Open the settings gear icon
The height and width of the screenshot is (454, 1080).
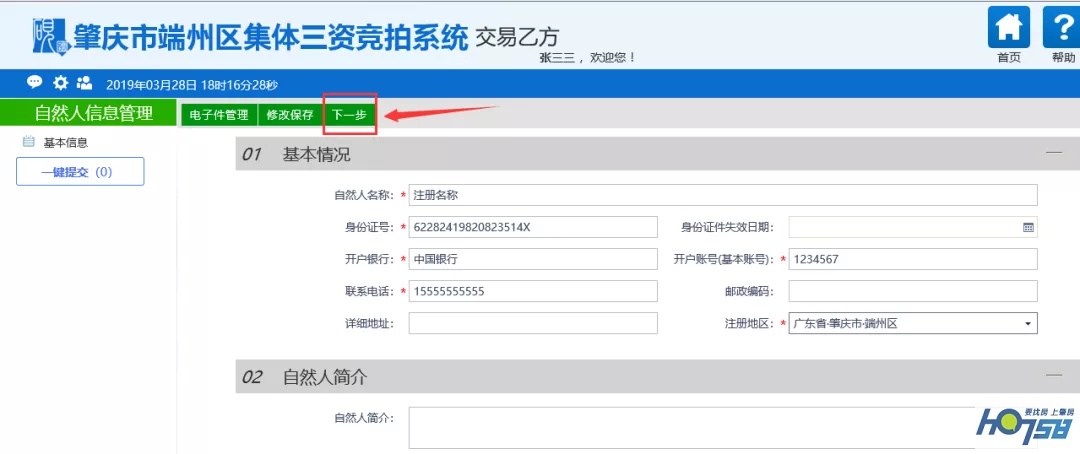pos(61,83)
